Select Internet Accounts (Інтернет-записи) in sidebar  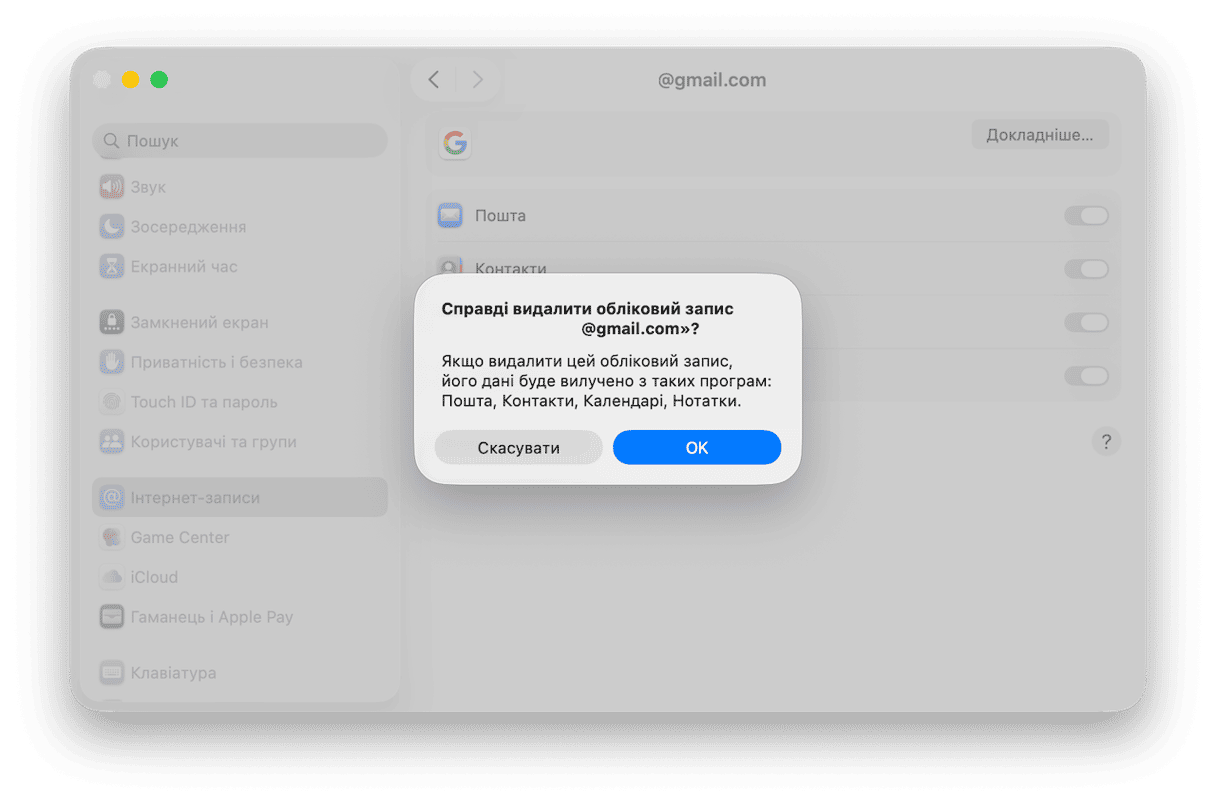click(240, 497)
